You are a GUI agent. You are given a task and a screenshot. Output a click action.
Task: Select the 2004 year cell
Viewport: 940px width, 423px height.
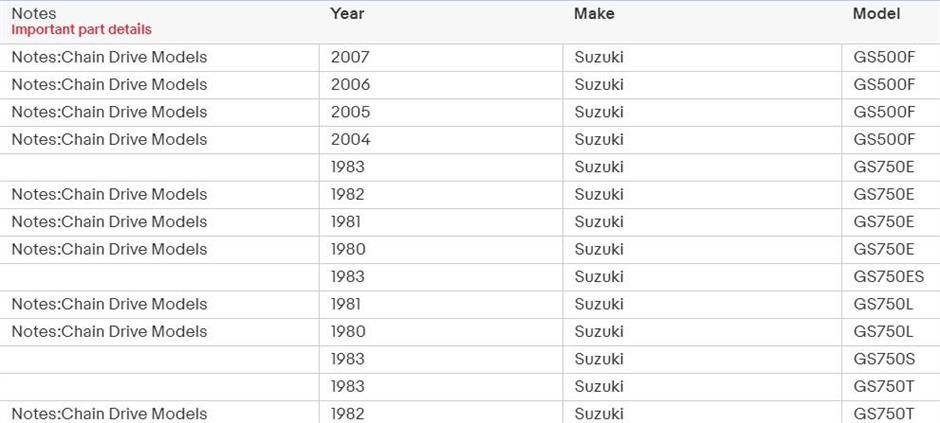pyautogui.click(x=350, y=140)
